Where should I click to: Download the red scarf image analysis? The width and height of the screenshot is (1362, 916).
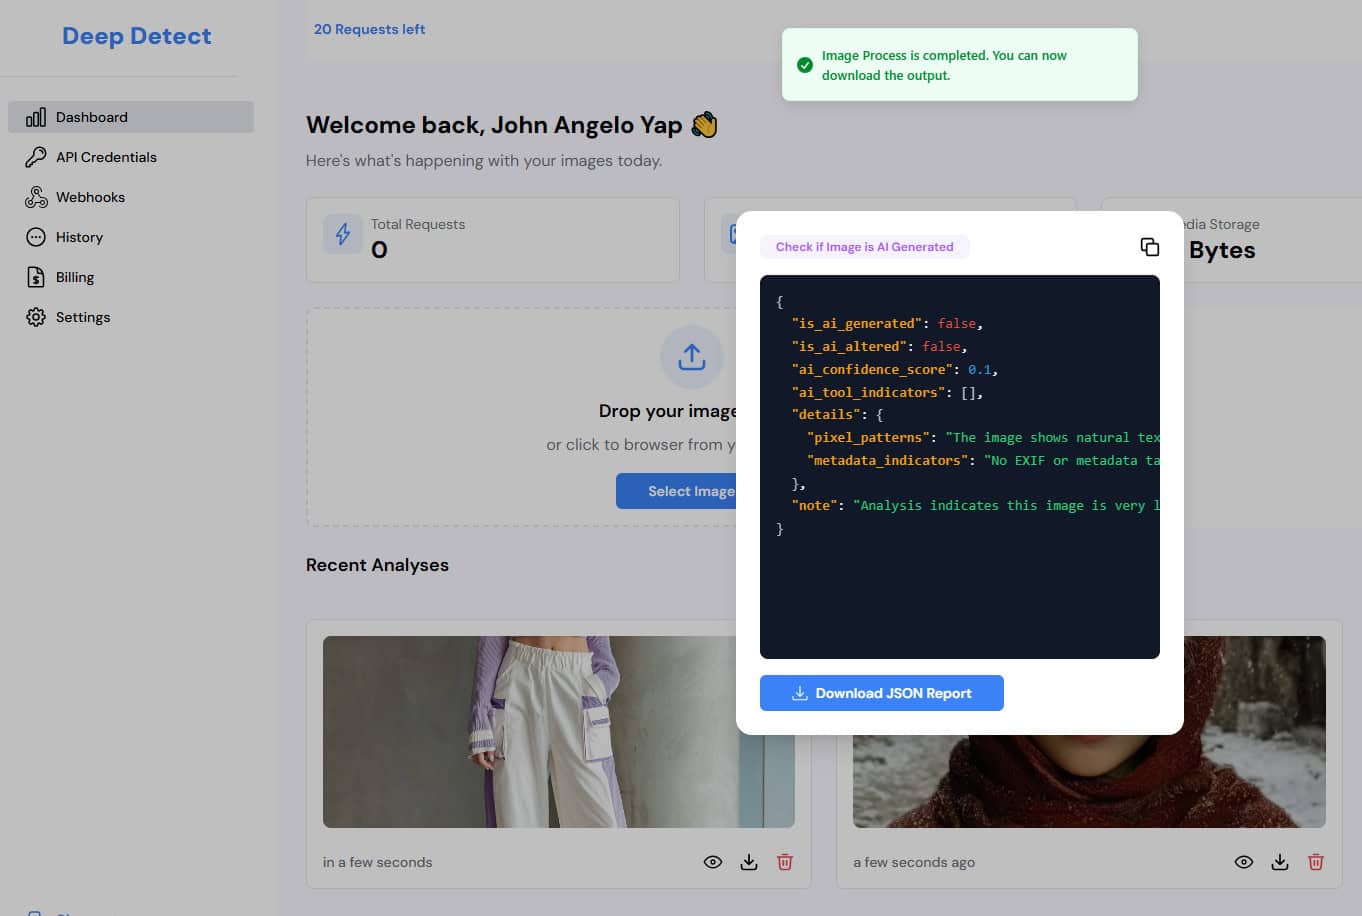tap(1279, 862)
